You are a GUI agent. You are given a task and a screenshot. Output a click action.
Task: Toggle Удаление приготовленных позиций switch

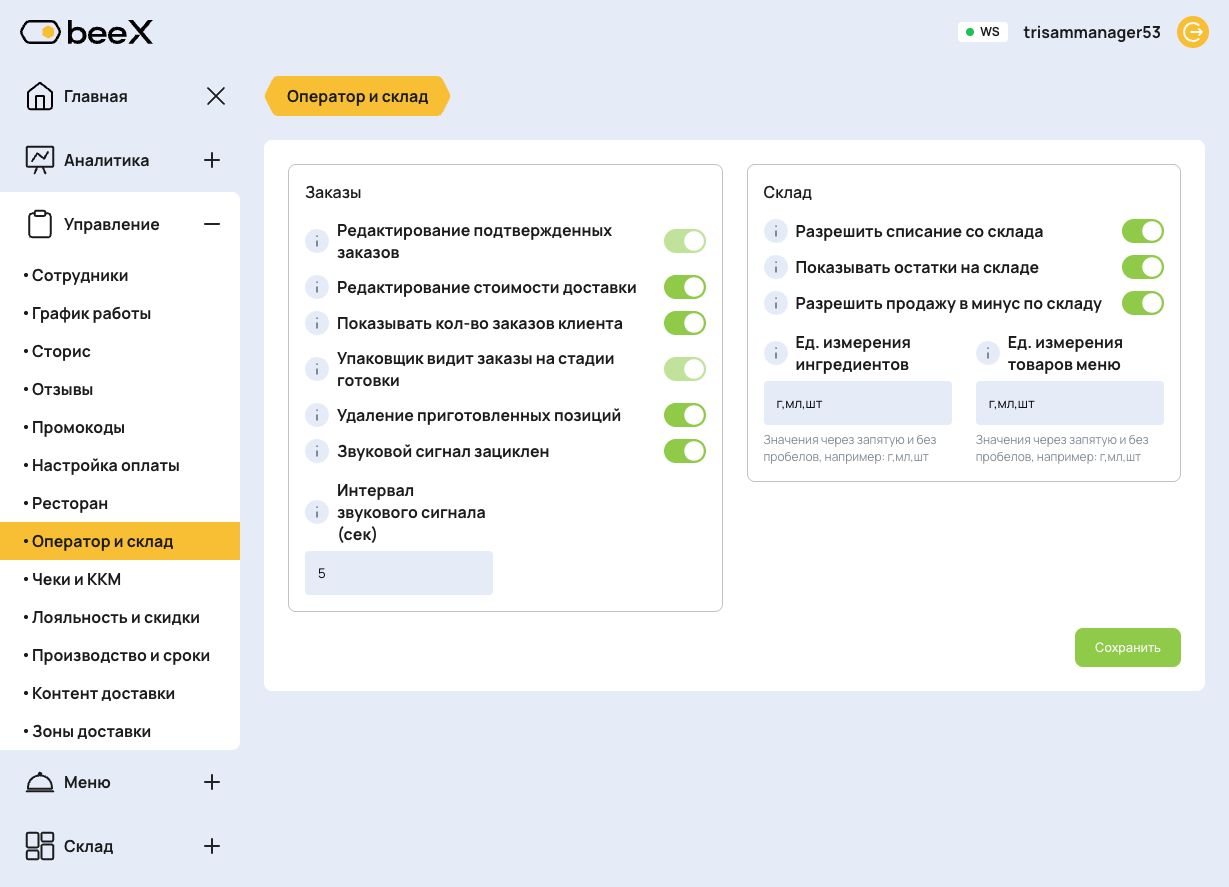pyautogui.click(x=685, y=415)
